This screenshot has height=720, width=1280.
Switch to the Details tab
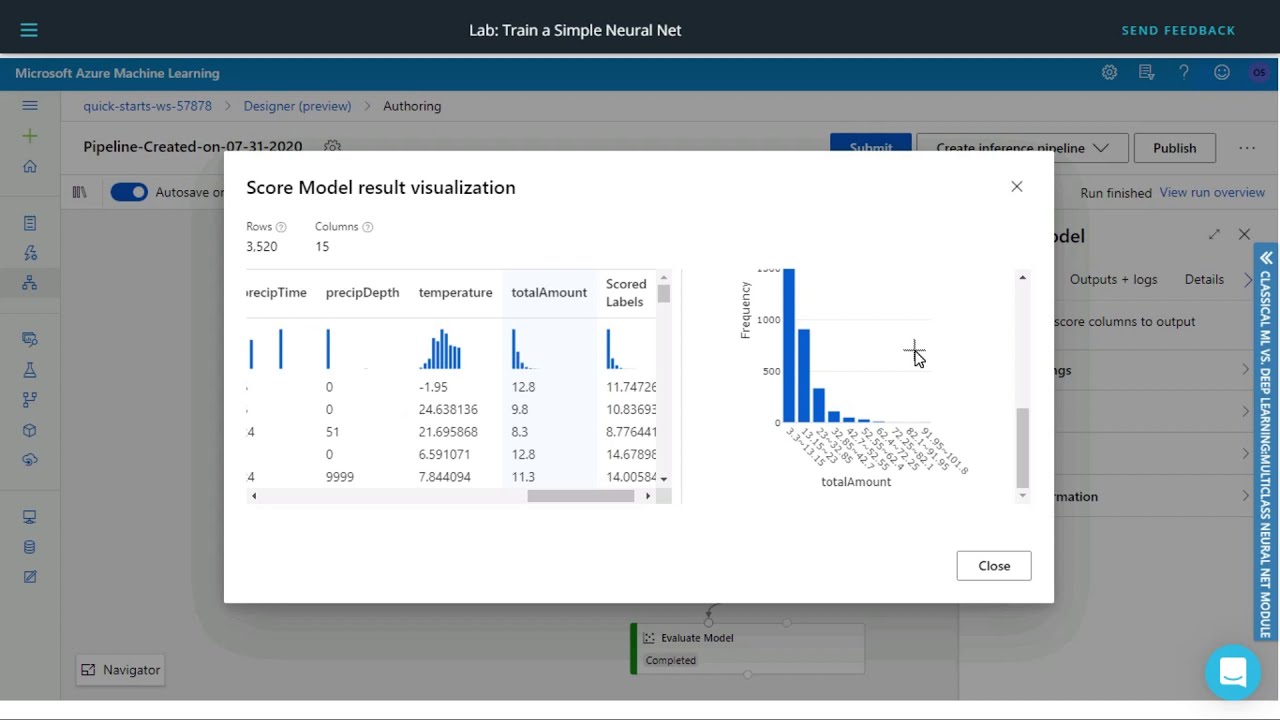click(1204, 279)
